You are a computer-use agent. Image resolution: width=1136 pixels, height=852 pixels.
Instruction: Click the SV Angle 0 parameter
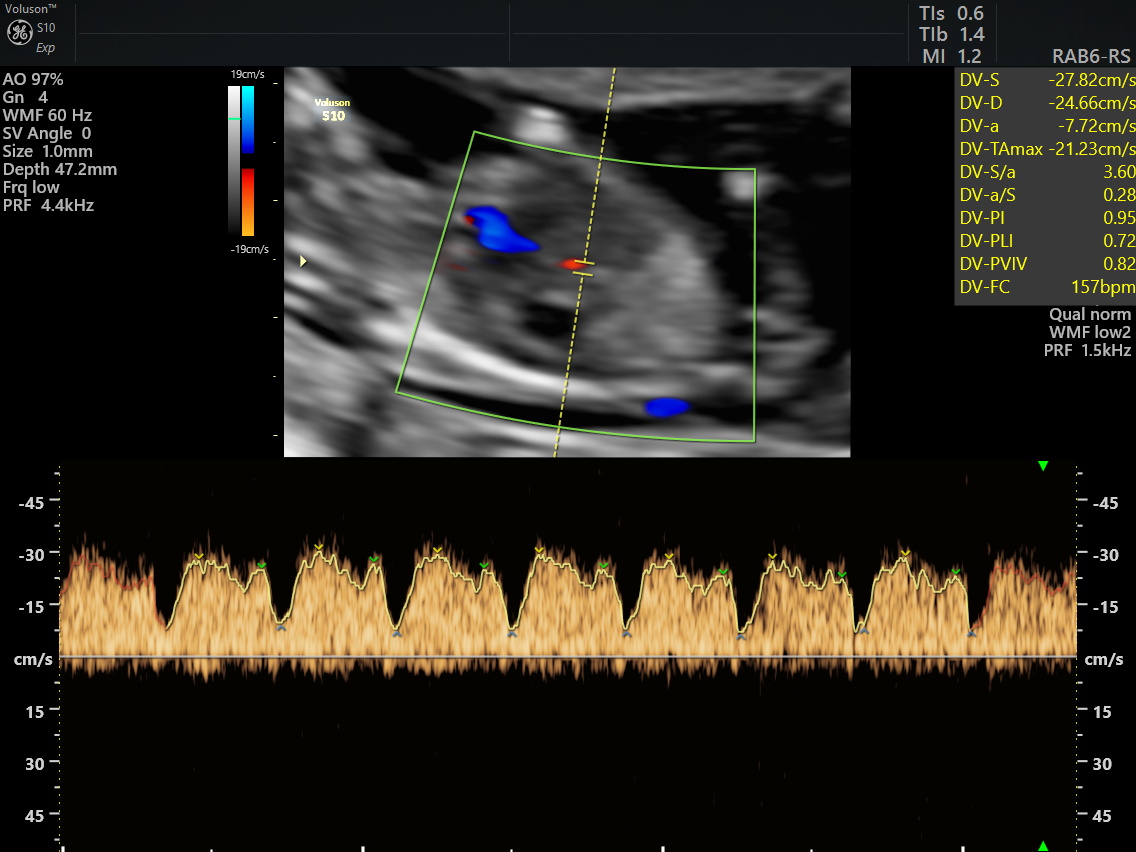pos(47,133)
